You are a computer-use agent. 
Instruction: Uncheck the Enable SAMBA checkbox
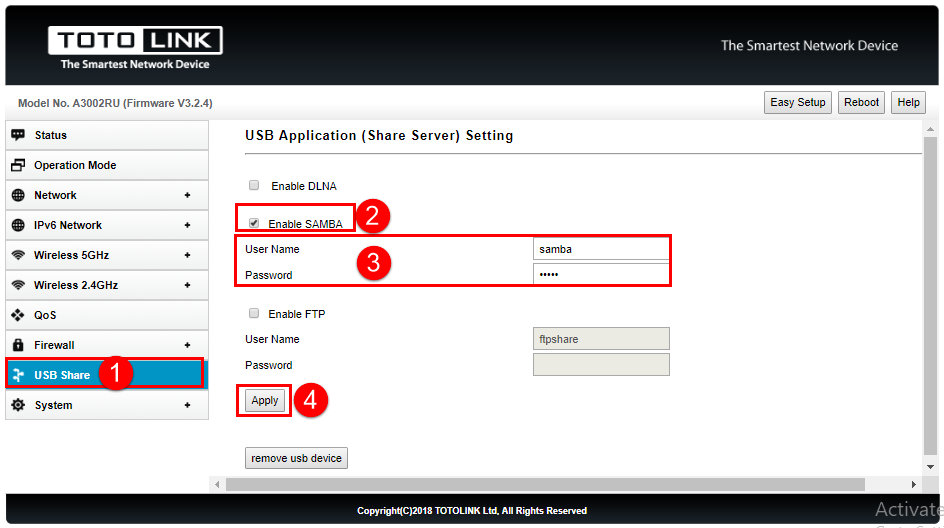point(254,223)
